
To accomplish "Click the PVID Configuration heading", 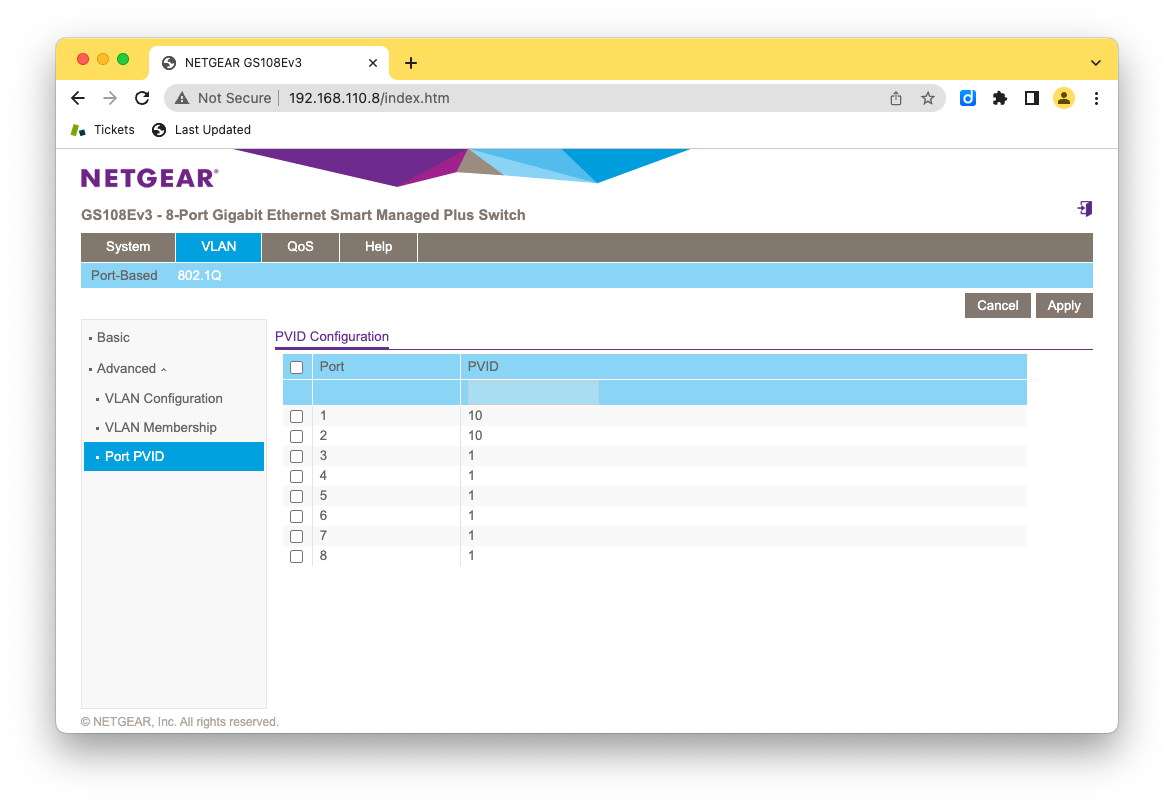I will [332, 337].
